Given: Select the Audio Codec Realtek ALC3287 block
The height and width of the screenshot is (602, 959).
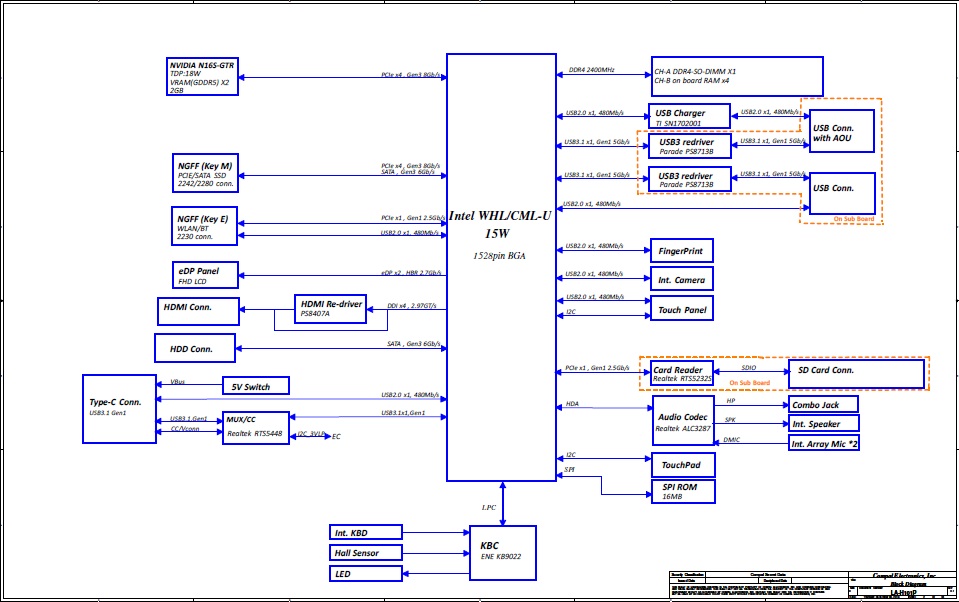Looking at the screenshot, I should 683,420.
